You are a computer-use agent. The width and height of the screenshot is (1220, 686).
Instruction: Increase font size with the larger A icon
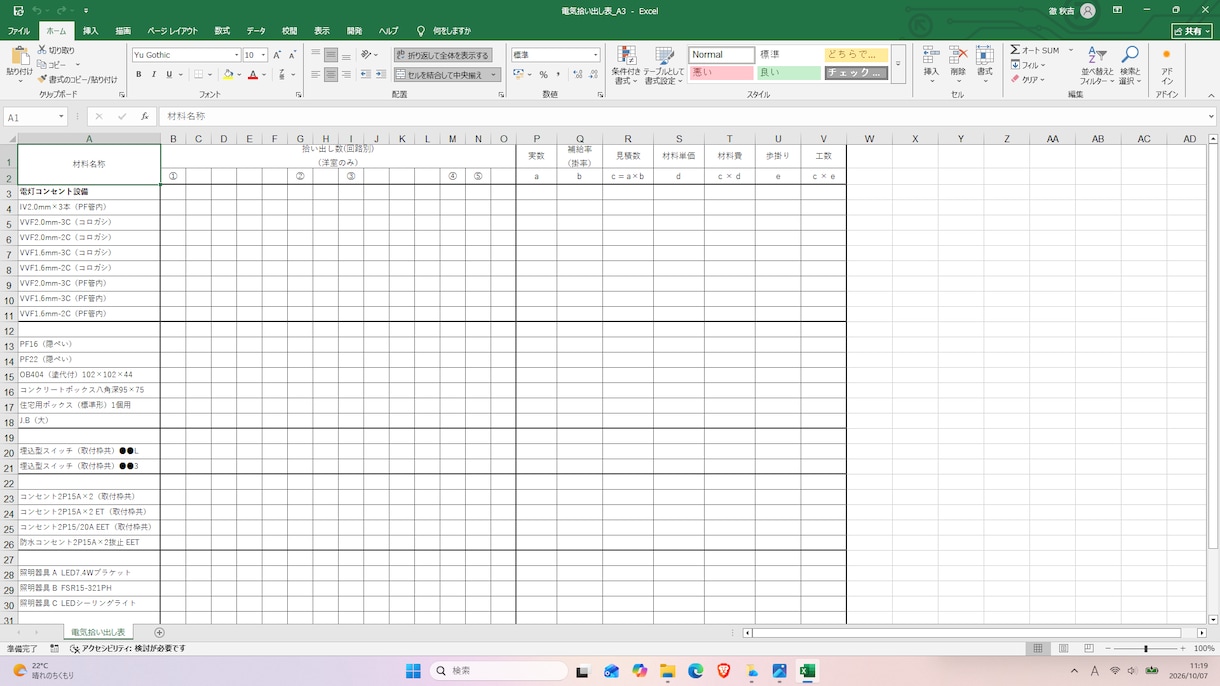[278, 55]
